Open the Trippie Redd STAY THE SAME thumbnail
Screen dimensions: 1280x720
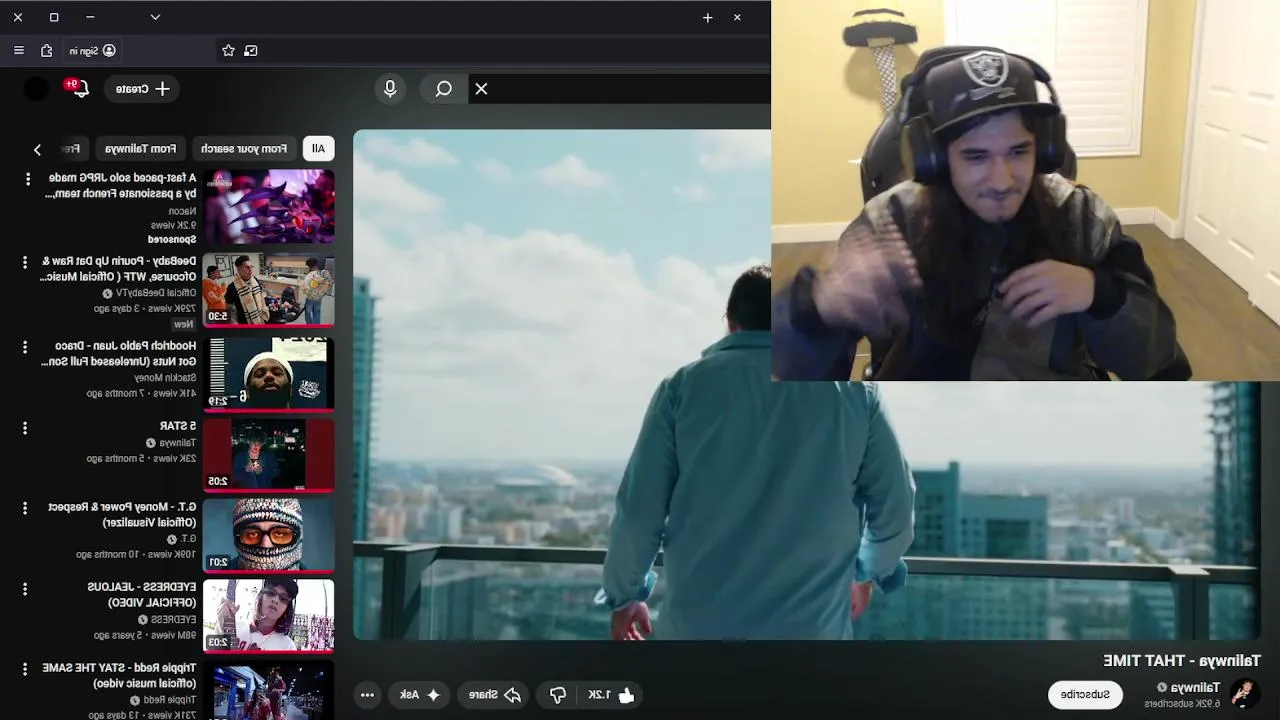click(x=269, y=690)
